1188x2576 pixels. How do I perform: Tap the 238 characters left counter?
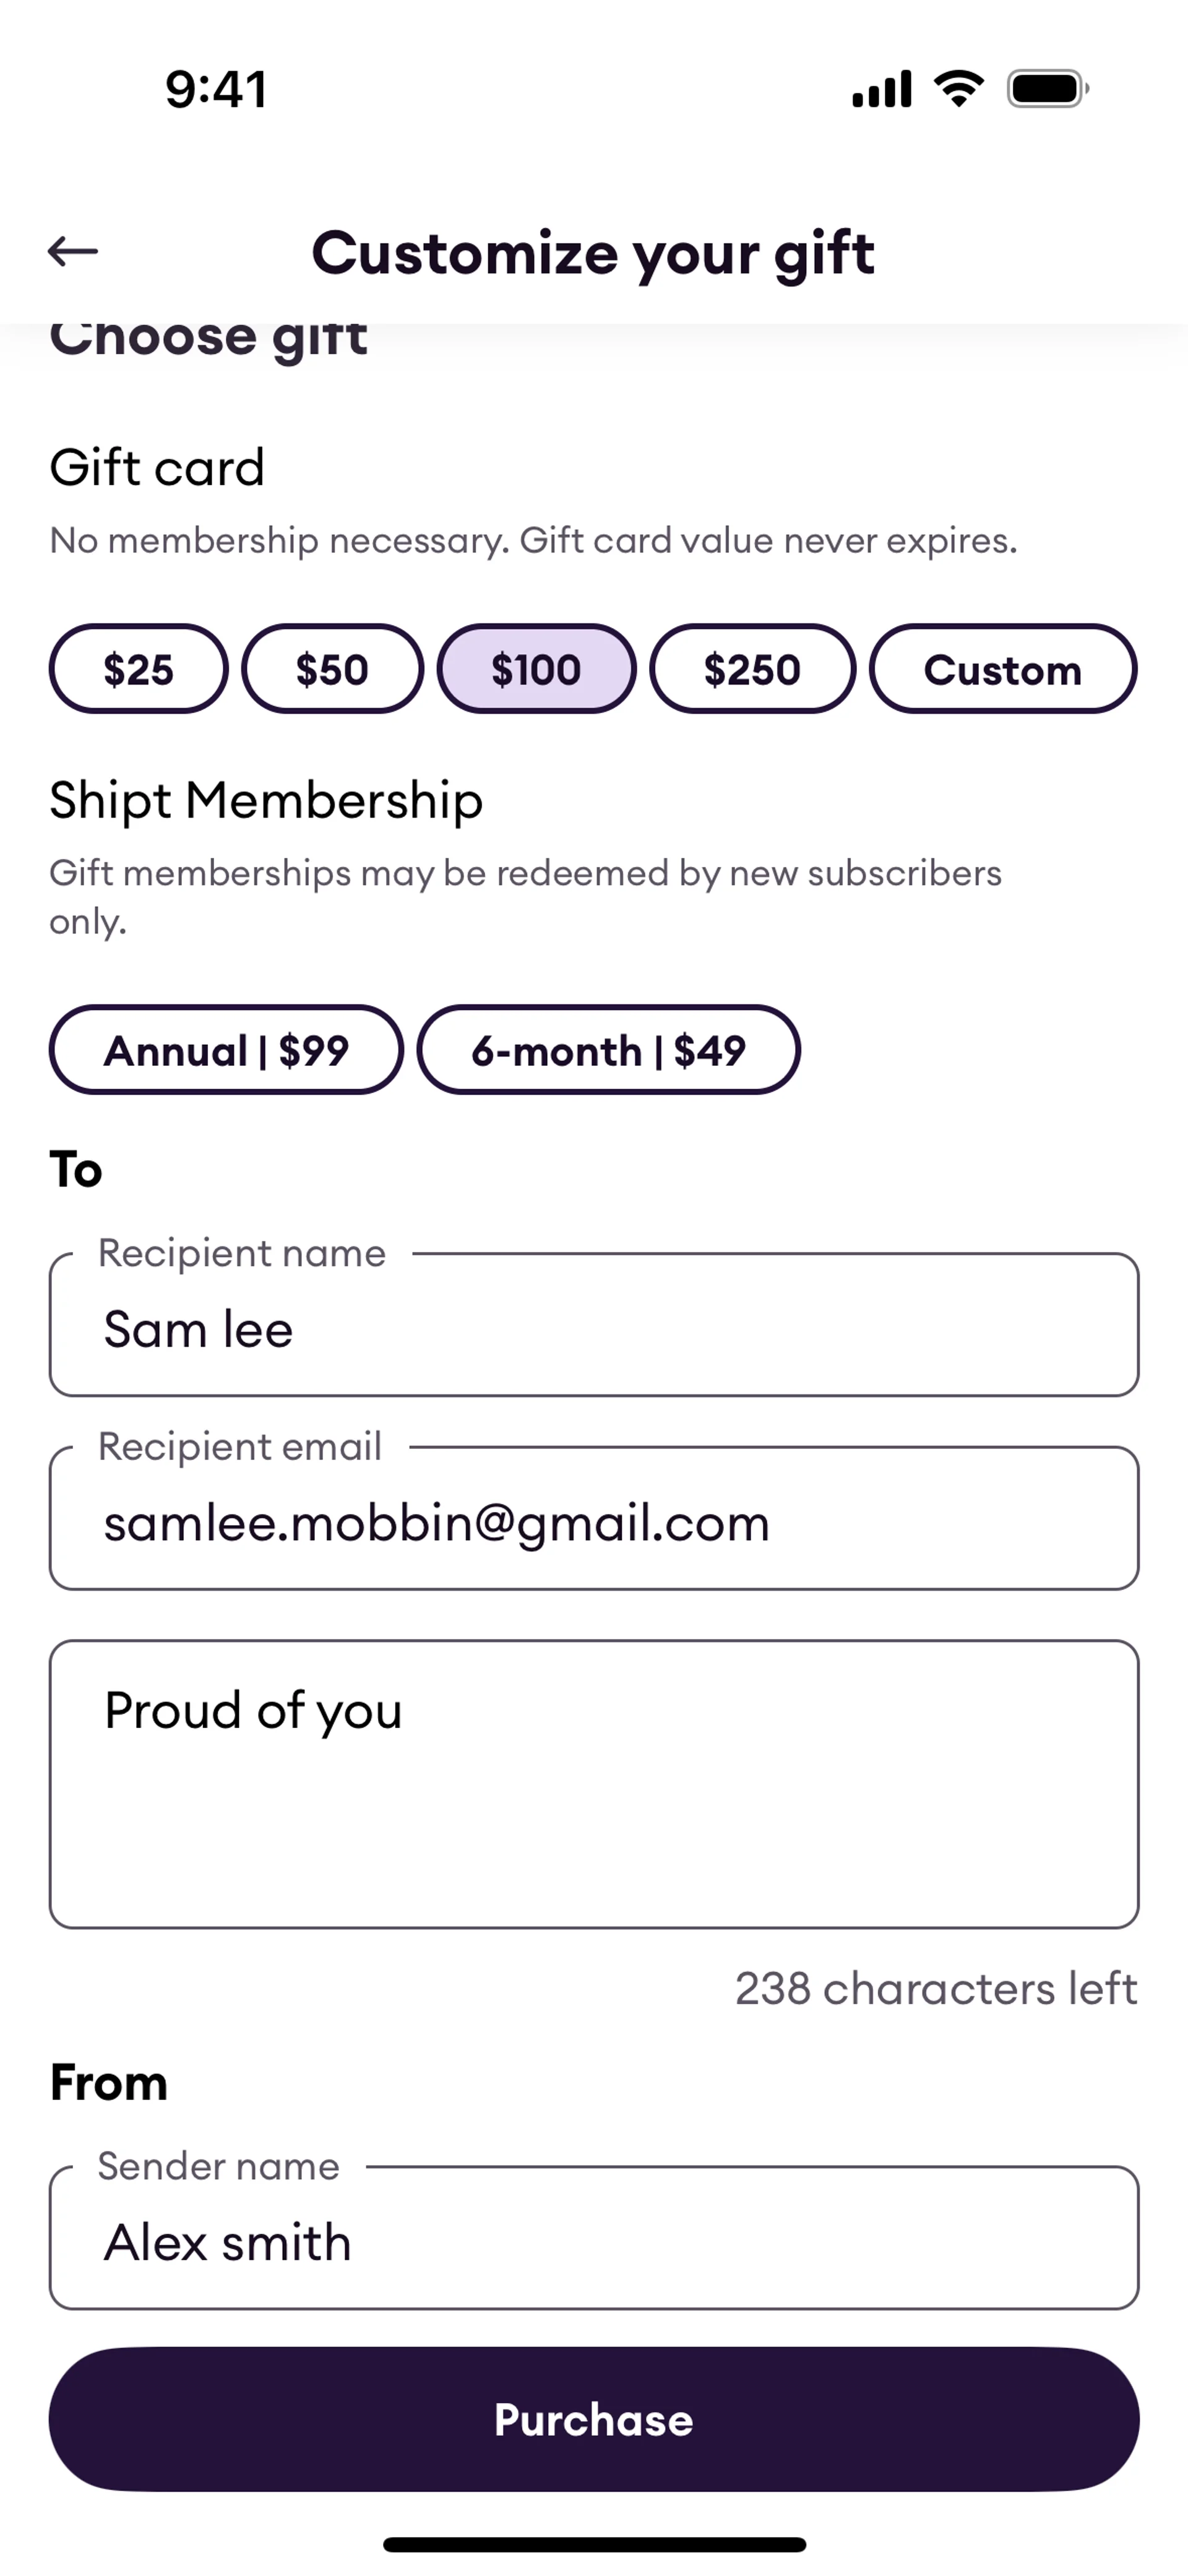[x=936, y=1989]
